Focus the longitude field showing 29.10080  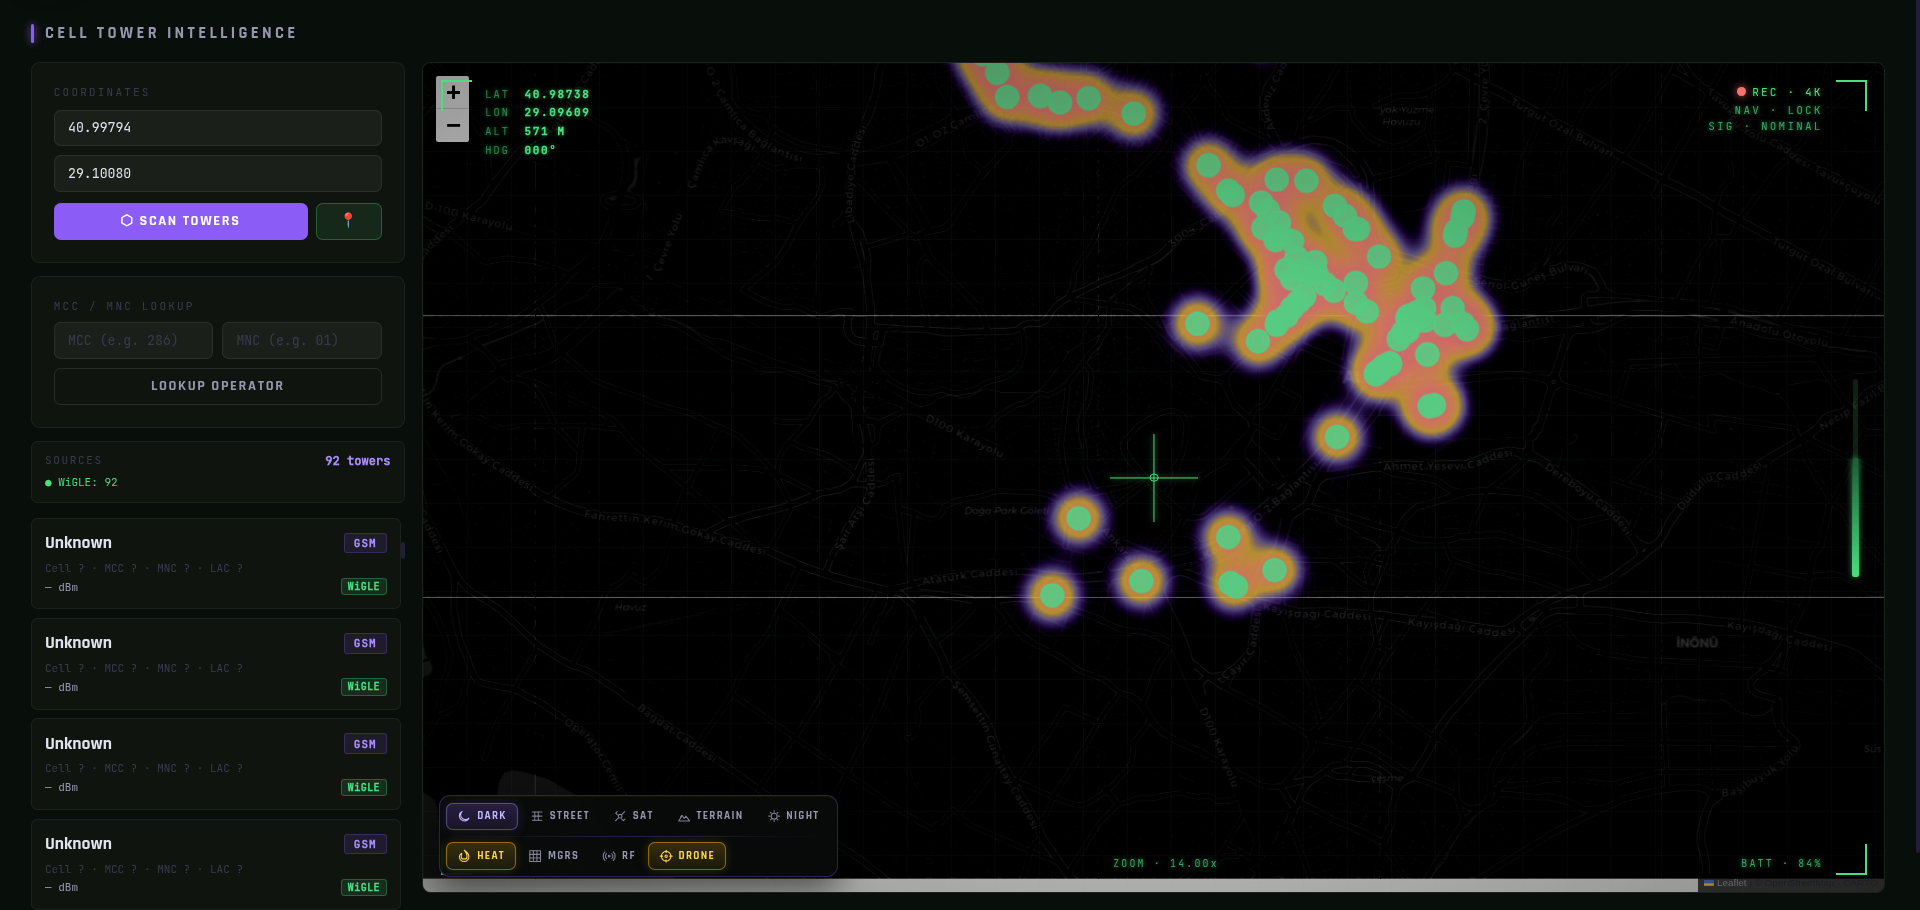[217, 173]
